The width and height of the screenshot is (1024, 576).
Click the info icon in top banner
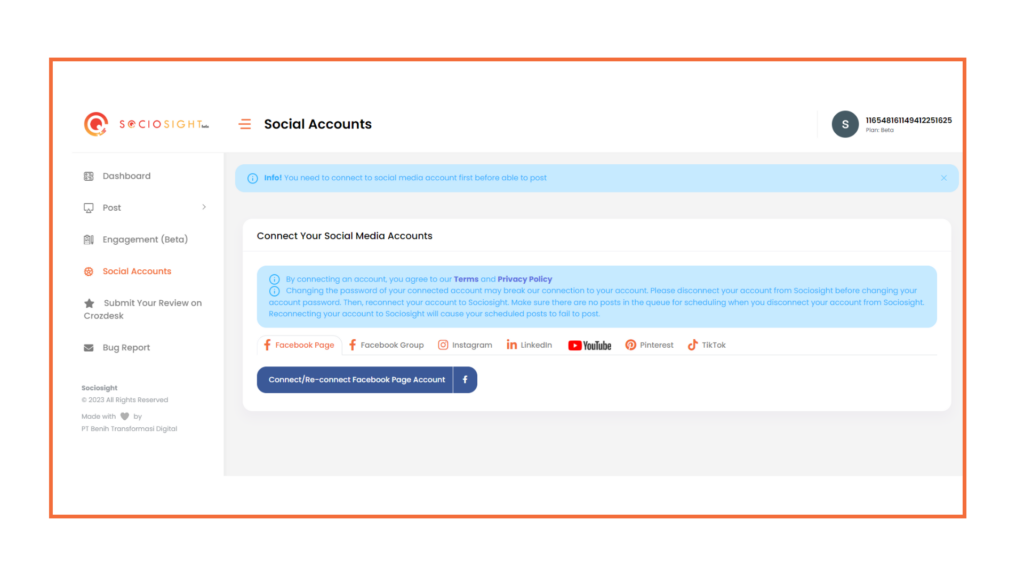[x=253, y=178]
